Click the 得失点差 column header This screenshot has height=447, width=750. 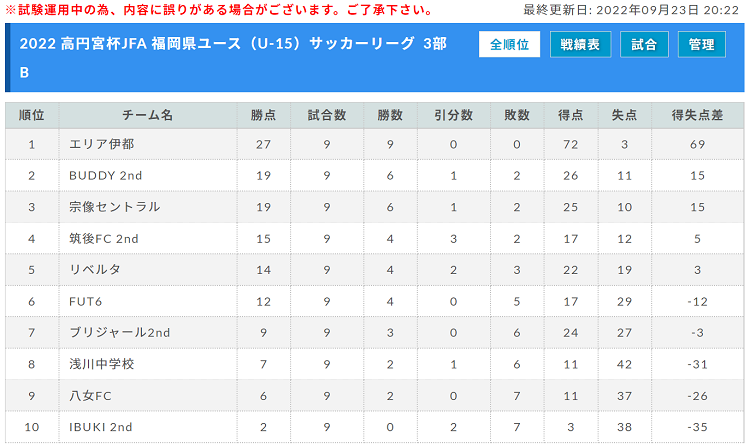(697, 115)
